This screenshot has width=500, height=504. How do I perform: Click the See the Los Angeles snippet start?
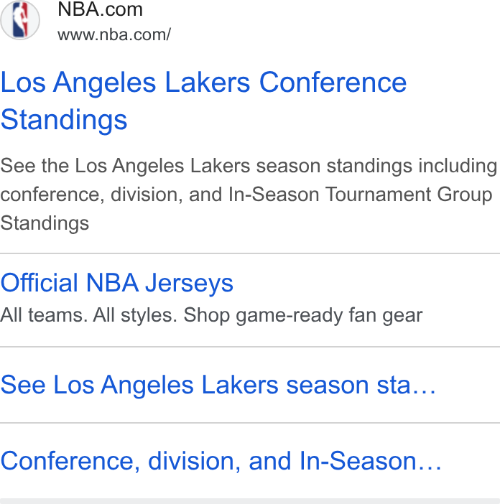(92, 166)
